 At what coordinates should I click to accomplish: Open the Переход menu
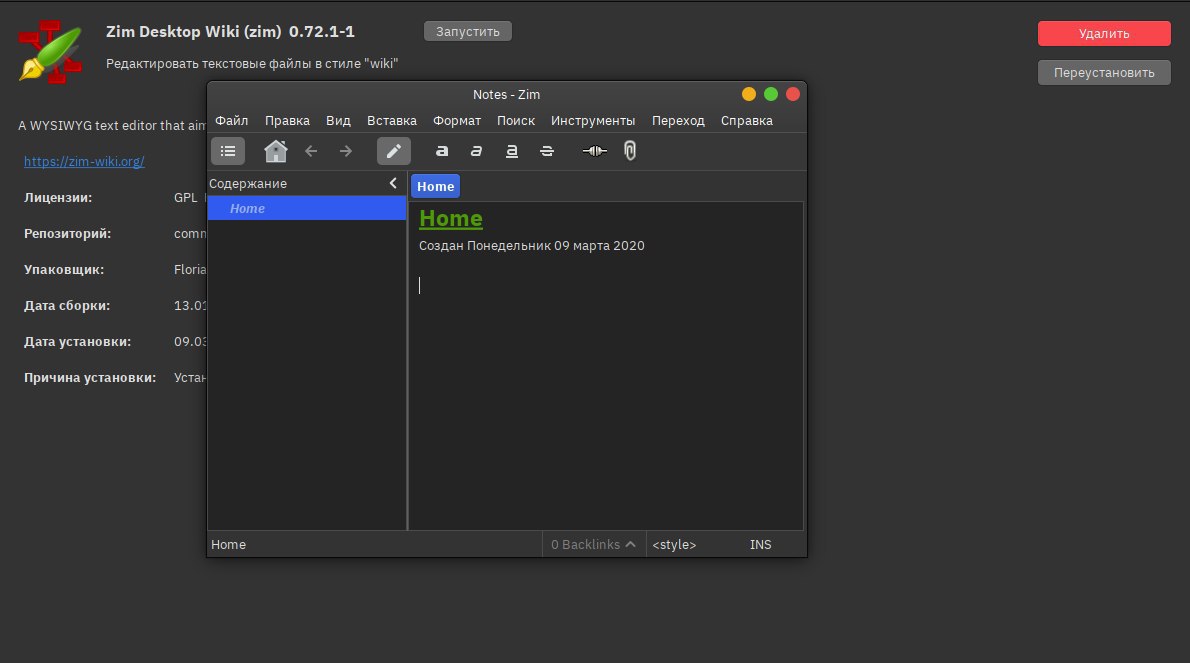click(x=678, y=121)
